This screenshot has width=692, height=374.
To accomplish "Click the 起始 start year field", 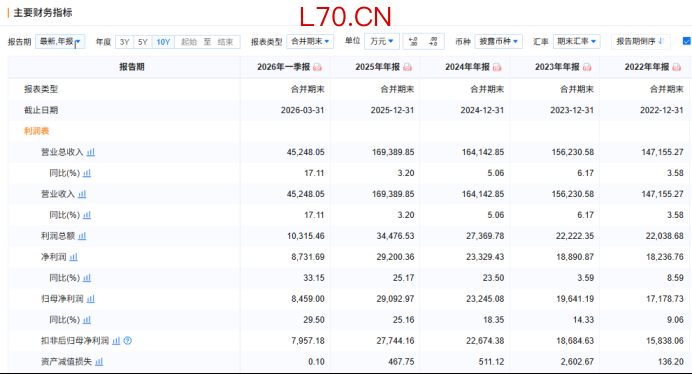I will (188, 42).
